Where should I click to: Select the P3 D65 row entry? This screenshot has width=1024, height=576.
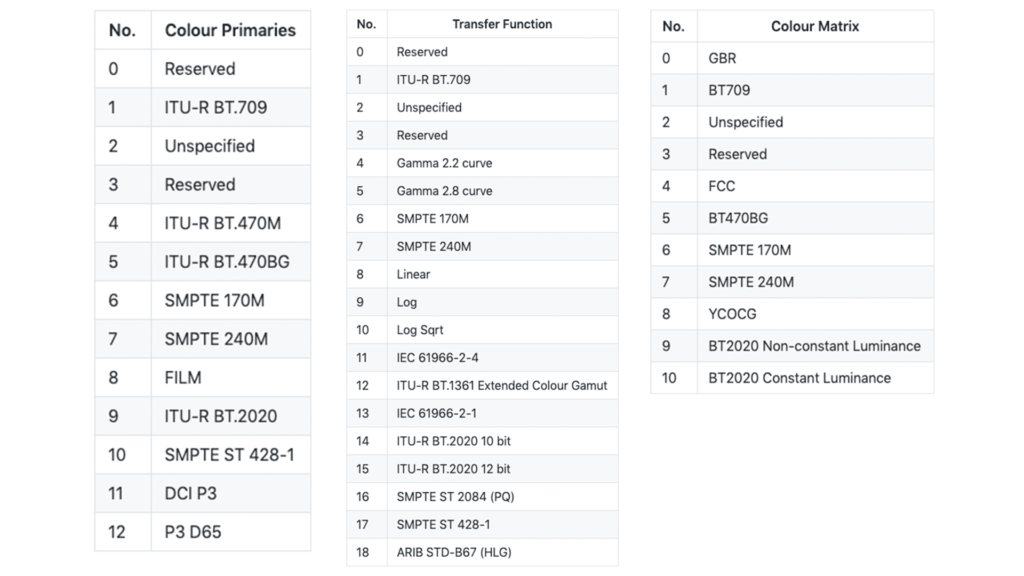(193, 532)
